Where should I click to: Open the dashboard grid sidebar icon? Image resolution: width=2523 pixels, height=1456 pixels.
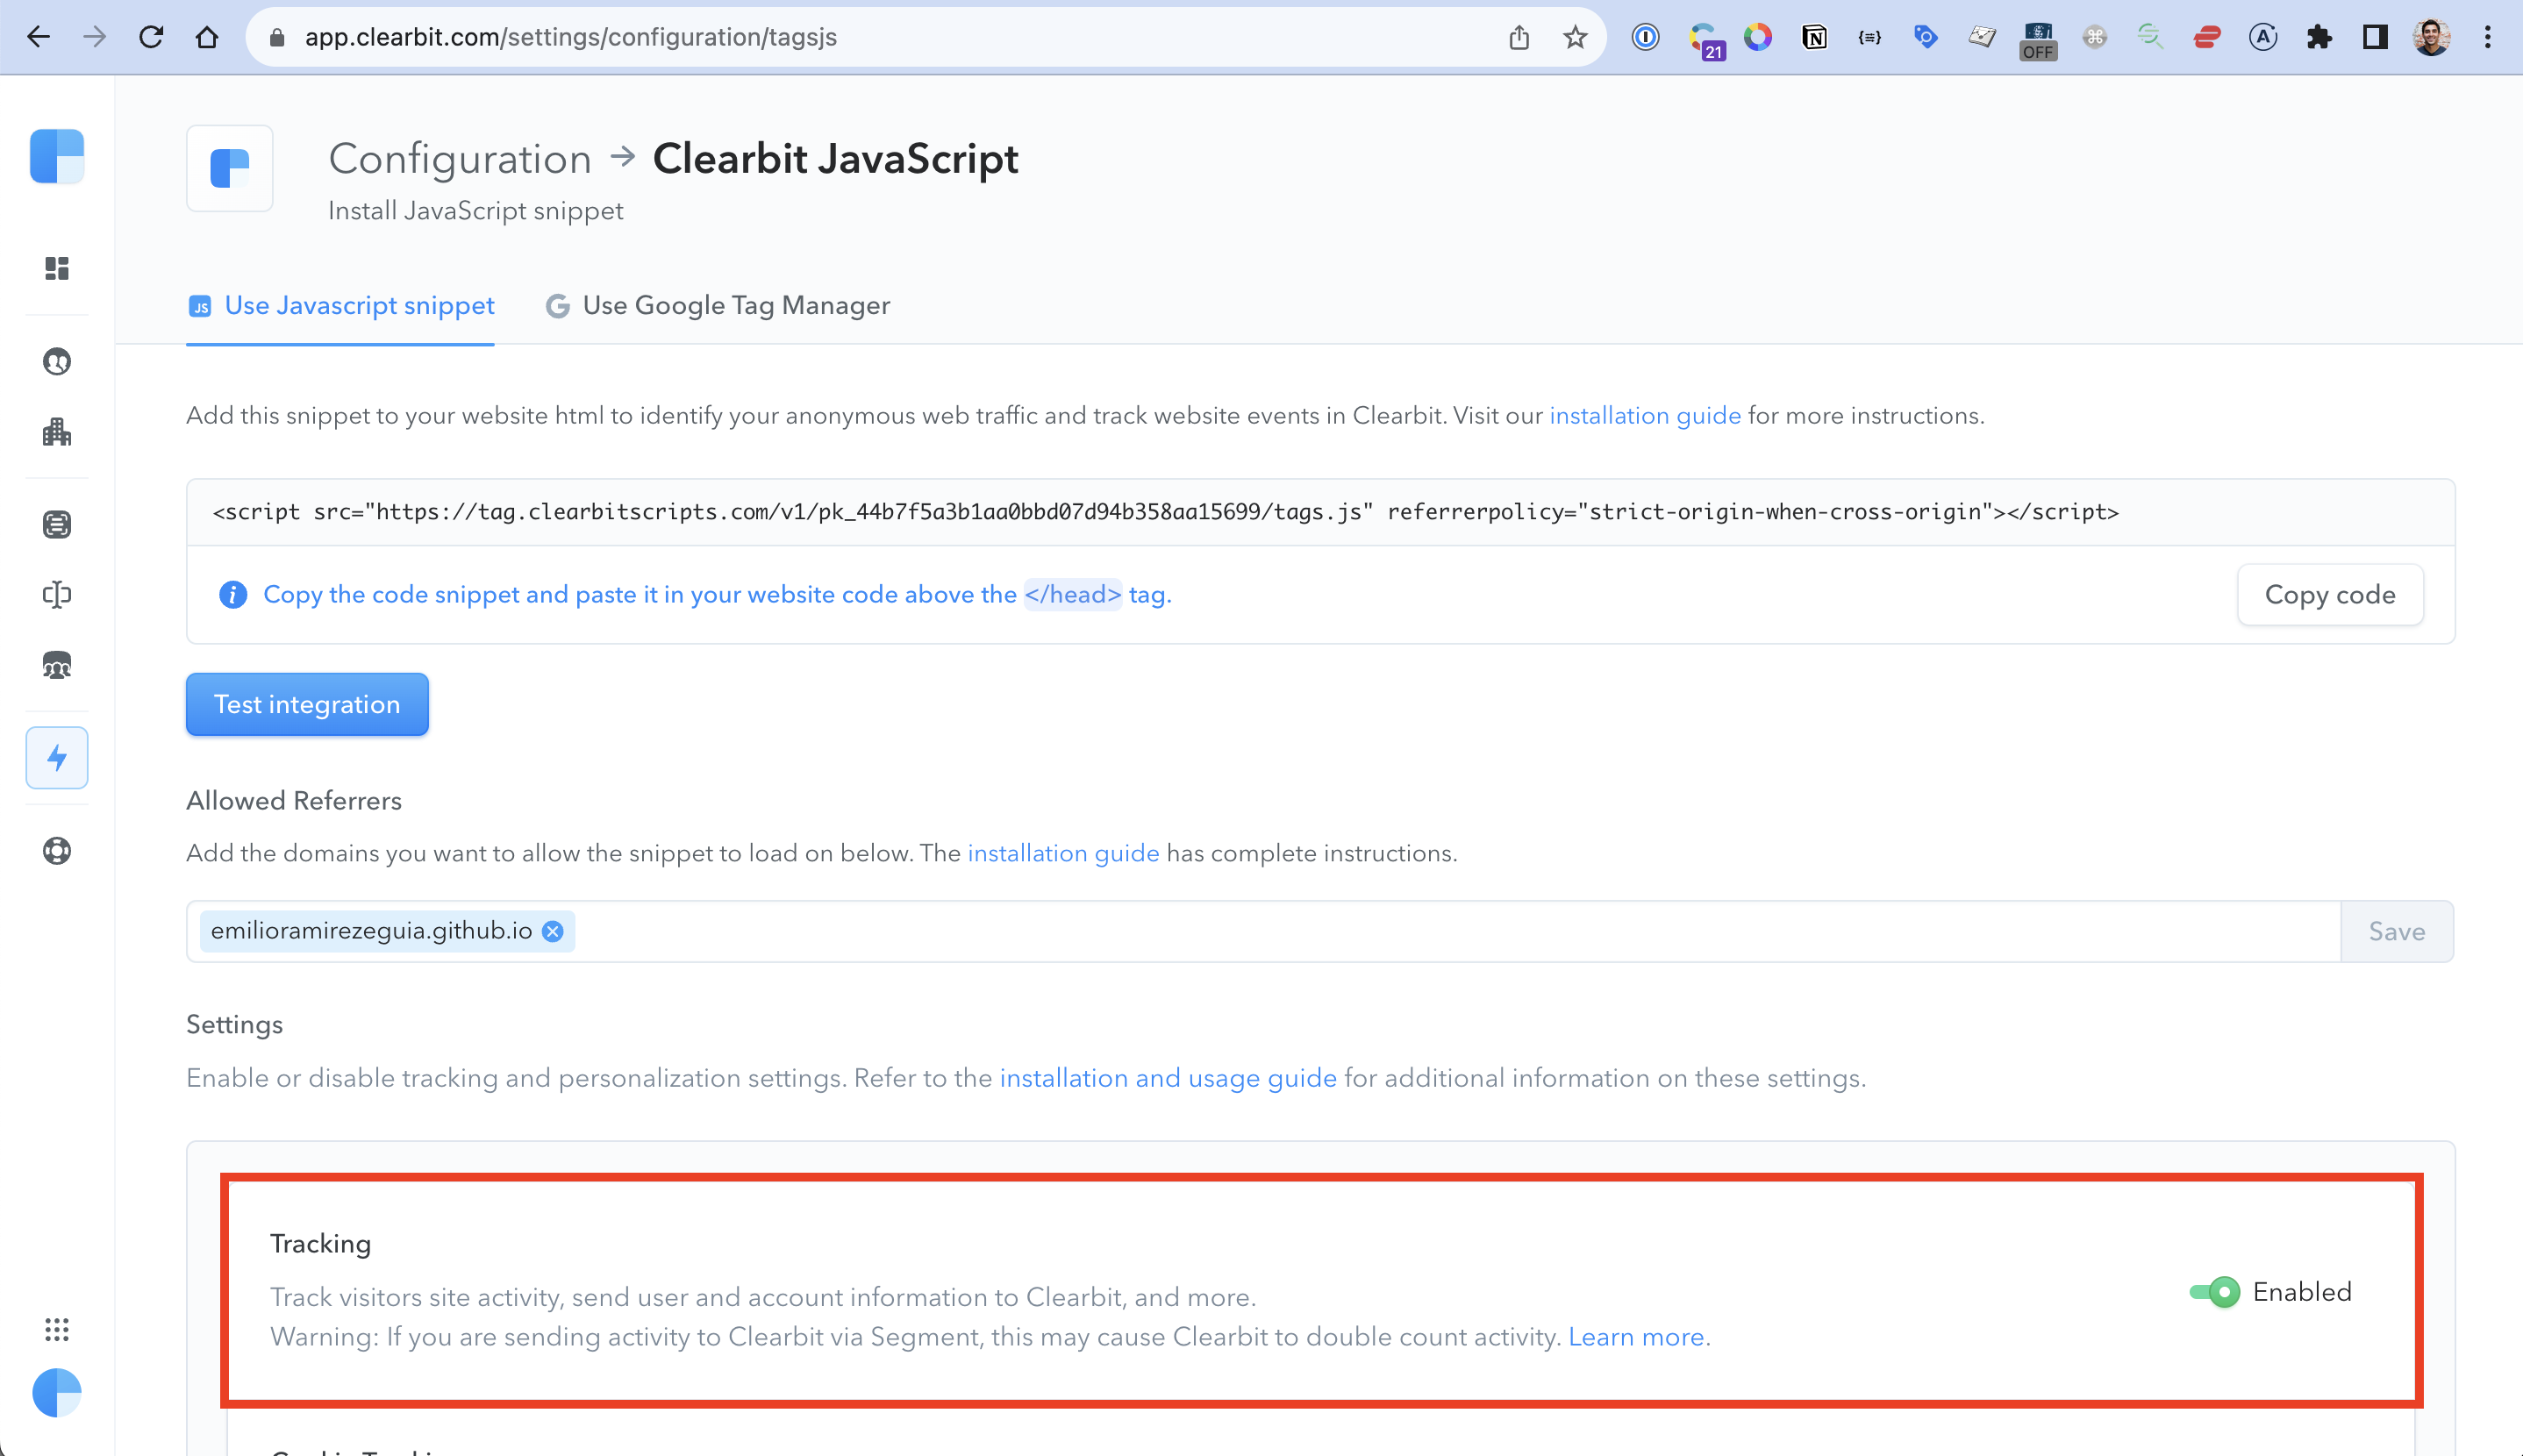57,268
